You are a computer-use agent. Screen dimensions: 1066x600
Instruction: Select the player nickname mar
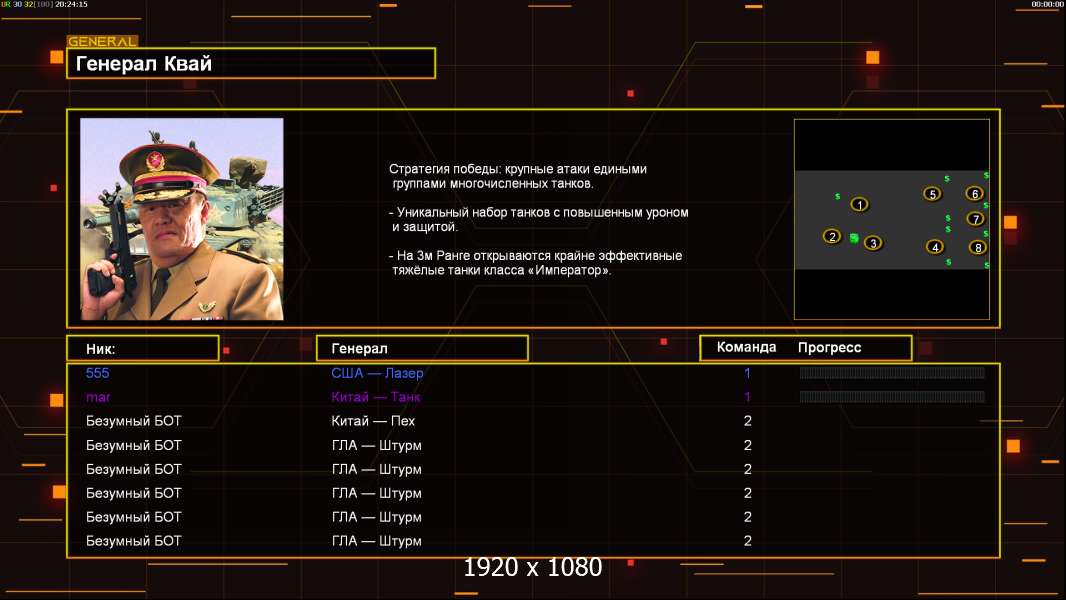pyautogui.click(x=98, y=397)
